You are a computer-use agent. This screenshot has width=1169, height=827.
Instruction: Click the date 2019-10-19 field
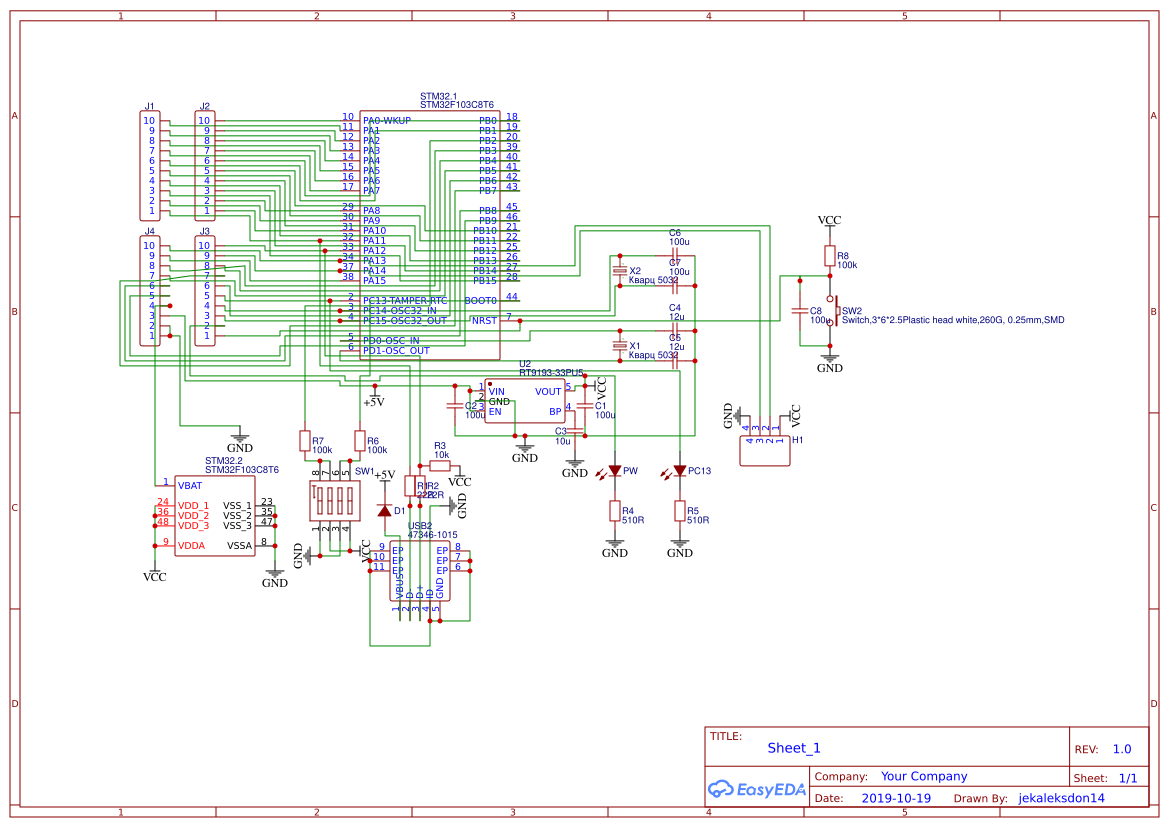click(x=898, y=798)
